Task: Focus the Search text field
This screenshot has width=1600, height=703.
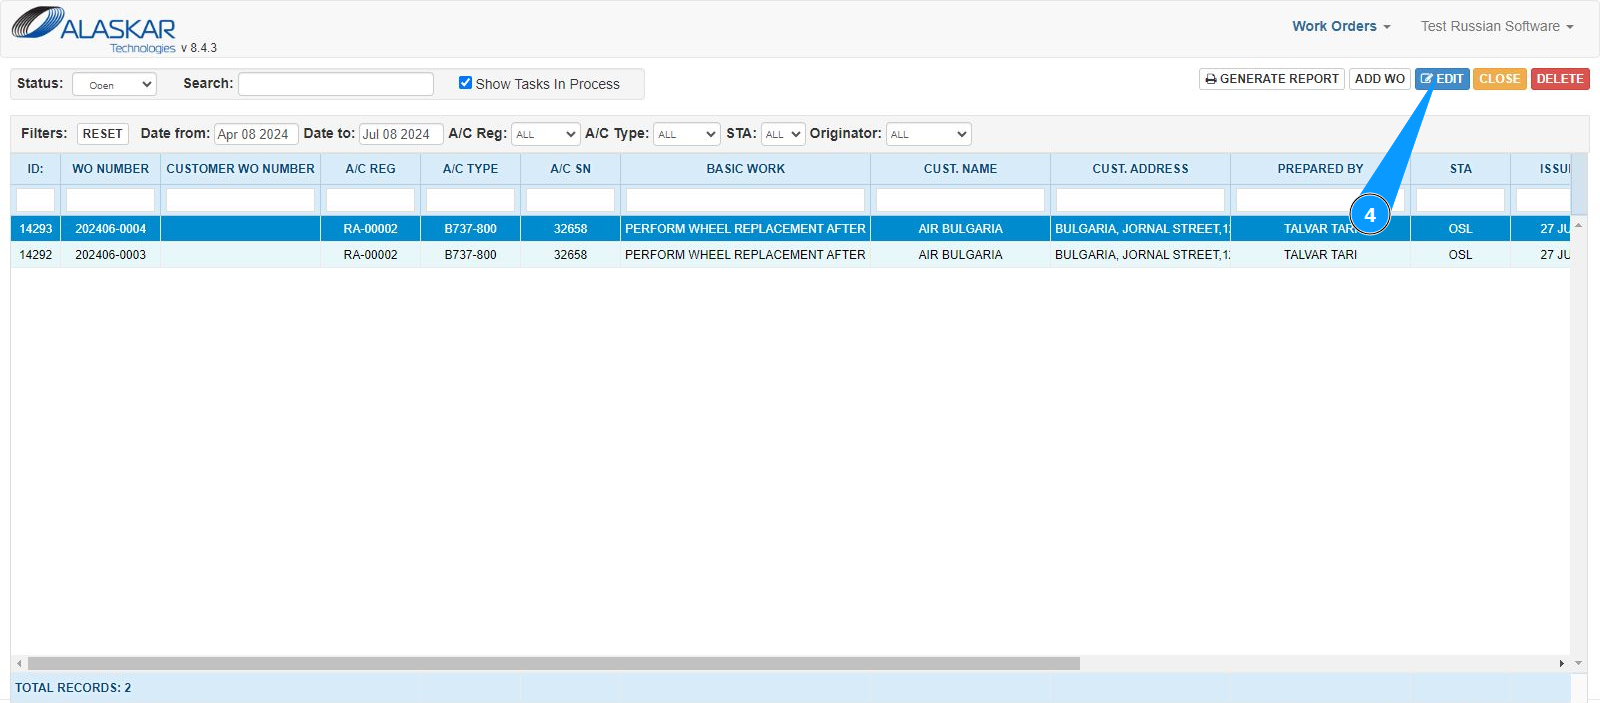Action: coord(336,84)
